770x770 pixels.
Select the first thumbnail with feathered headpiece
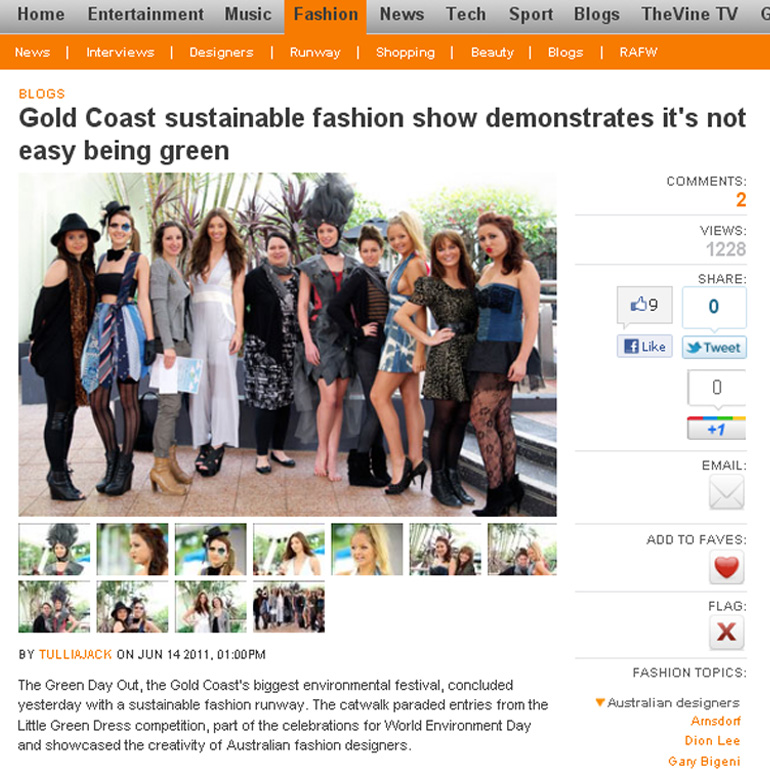pyautogui.click(x=54, y=549)
